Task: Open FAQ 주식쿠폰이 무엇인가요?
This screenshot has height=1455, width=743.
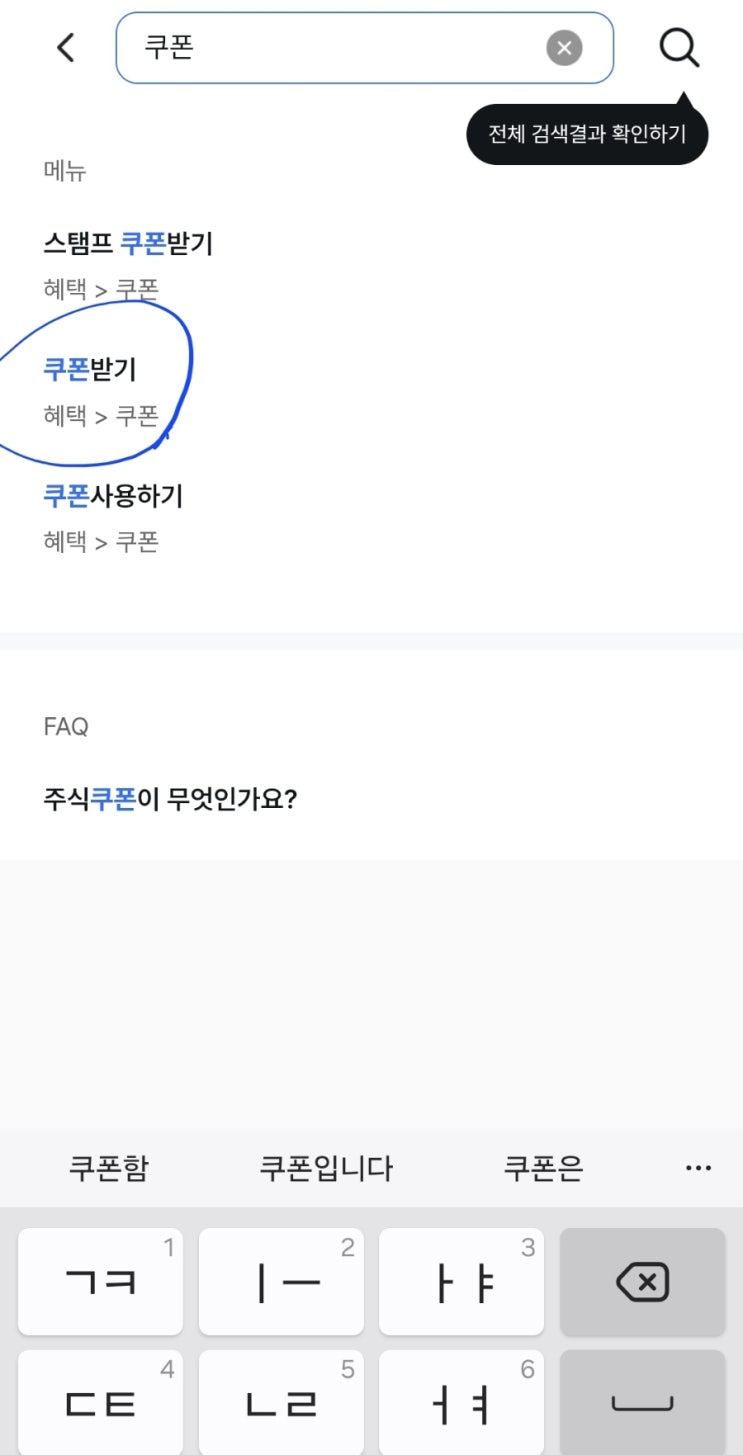Action: (170, 799)
